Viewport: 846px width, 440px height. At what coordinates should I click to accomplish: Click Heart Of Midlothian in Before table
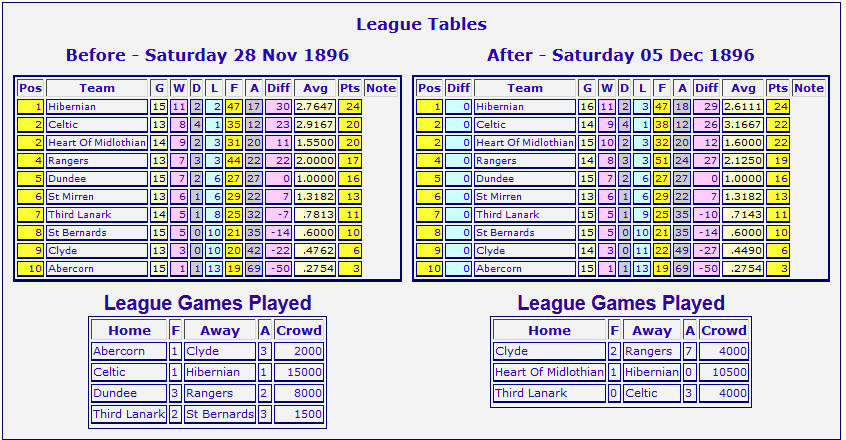97,143
